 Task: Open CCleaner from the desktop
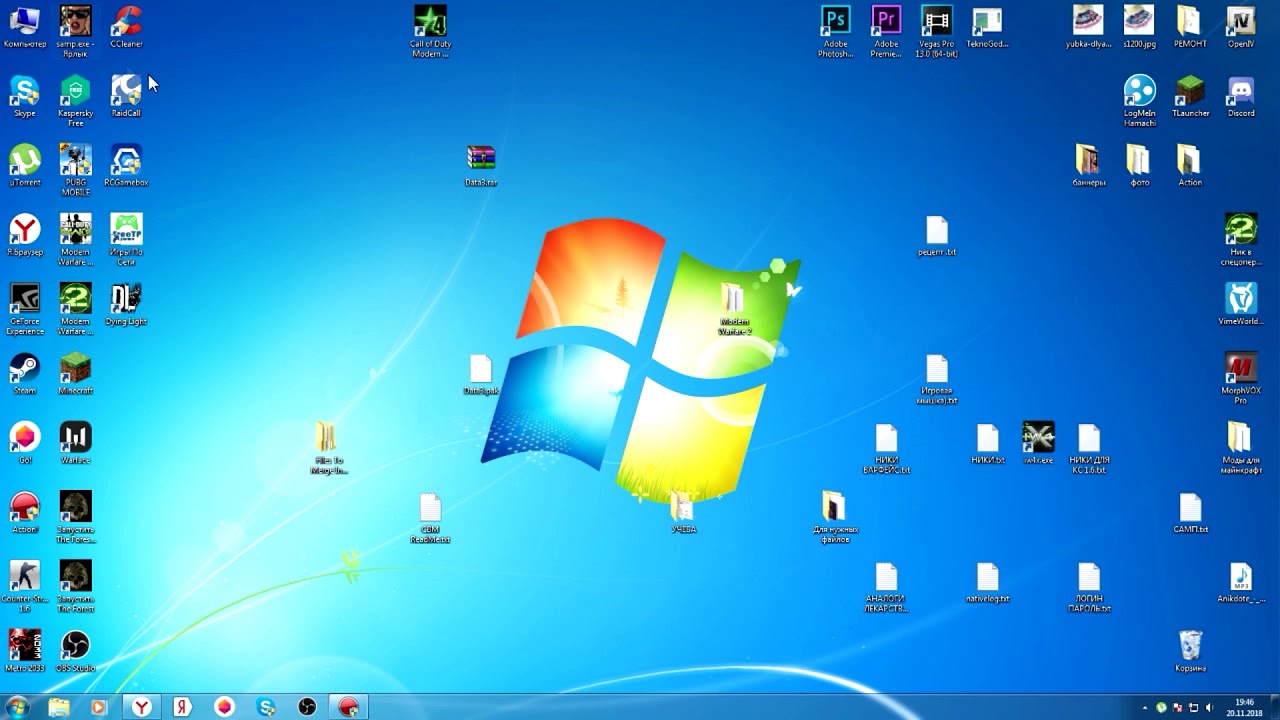[126, 28]
